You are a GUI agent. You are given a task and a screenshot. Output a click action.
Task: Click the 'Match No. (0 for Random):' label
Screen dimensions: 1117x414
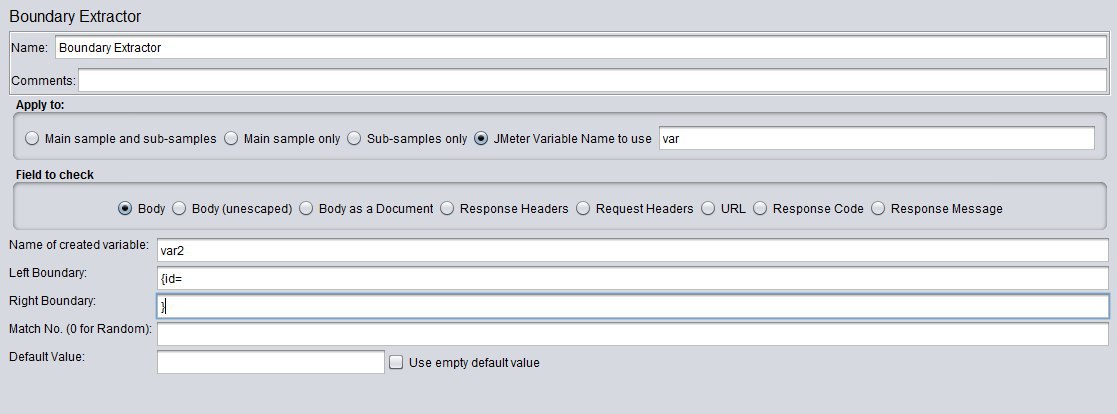[x=80, y=329]
